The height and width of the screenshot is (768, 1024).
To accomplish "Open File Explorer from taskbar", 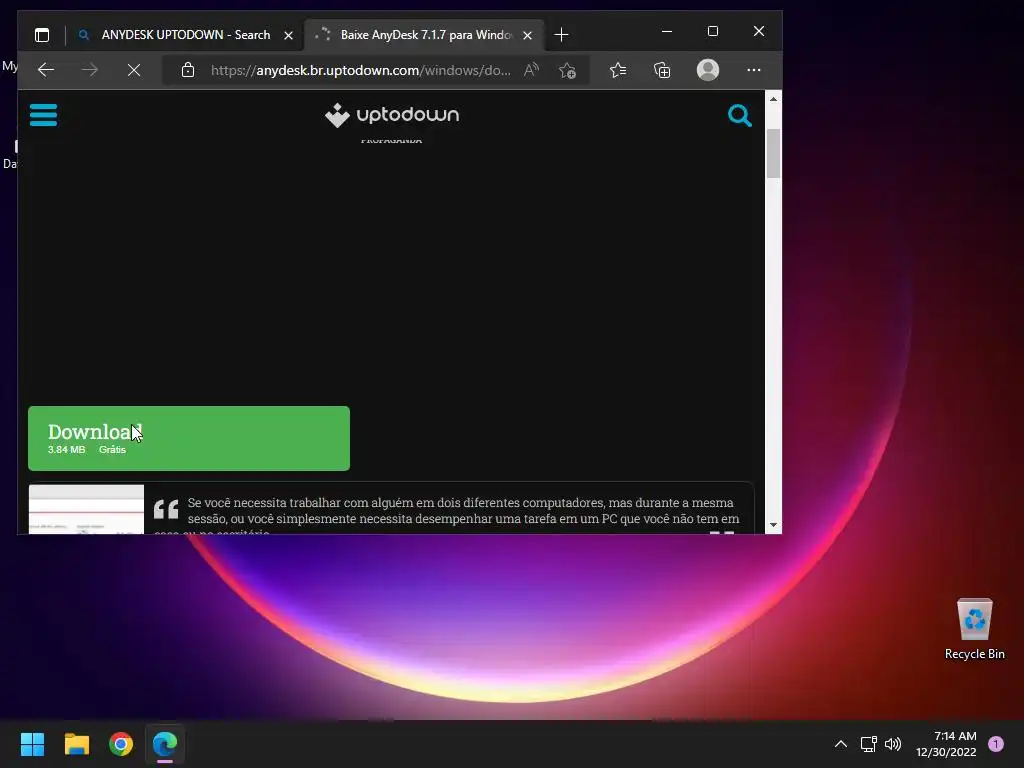I will click(x=76, y=744).
